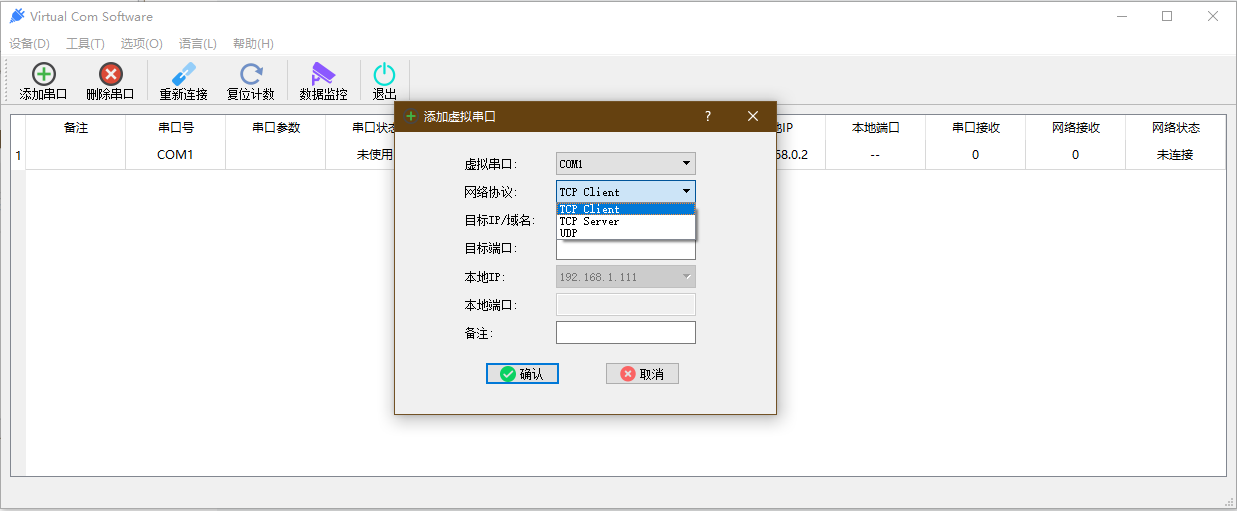
Task: Collapse the 网络协议 TCP Client combo box
Action: coord(626,192)
